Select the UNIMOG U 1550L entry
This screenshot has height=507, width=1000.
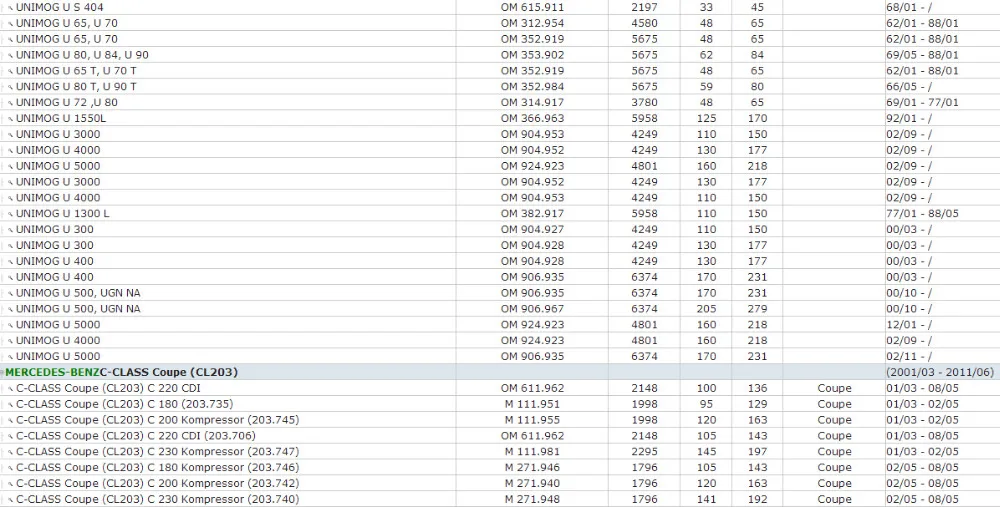(x=61, y=119)
